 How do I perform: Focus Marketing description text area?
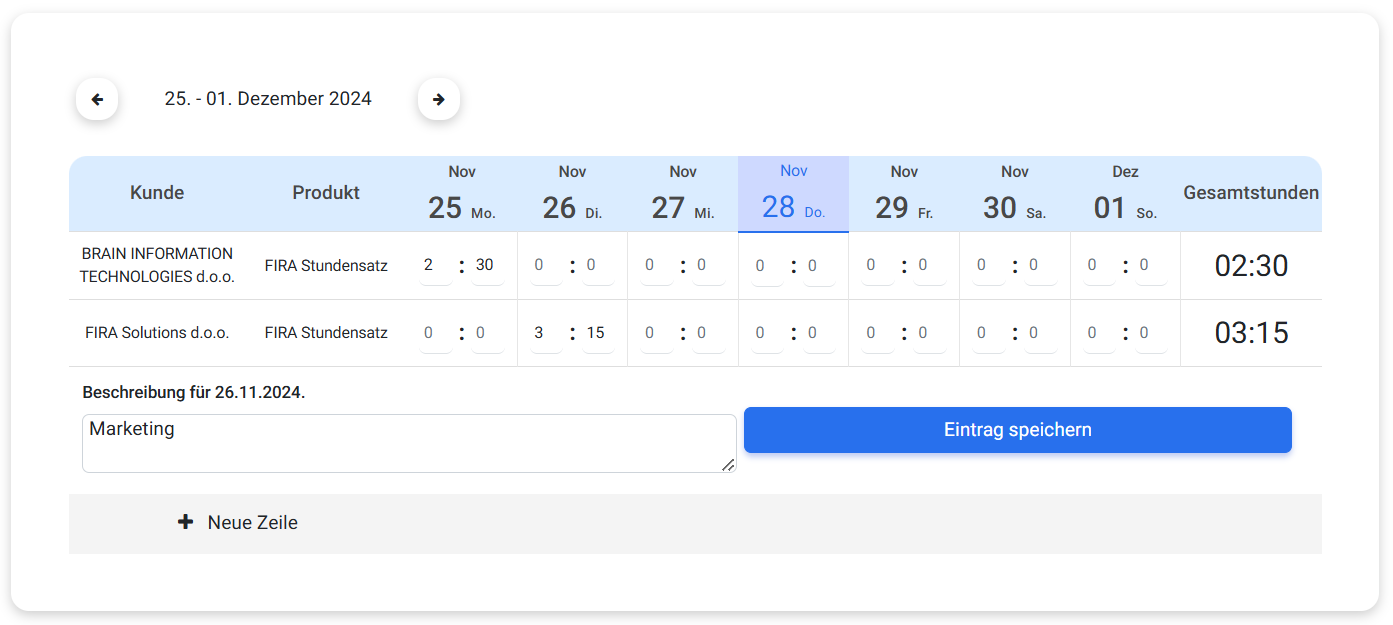(x=409, y=443)
